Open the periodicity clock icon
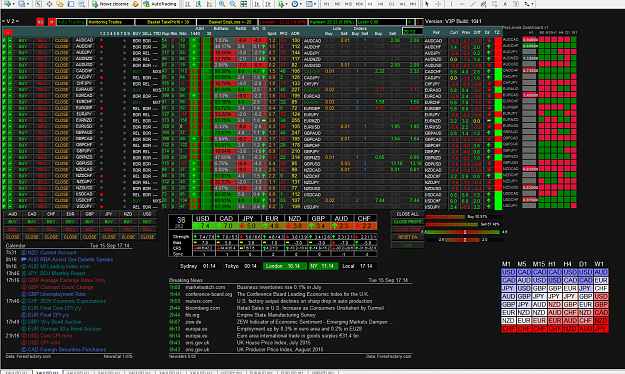The image size is (625, 374). pyautogui.click(x=295, y=4)
